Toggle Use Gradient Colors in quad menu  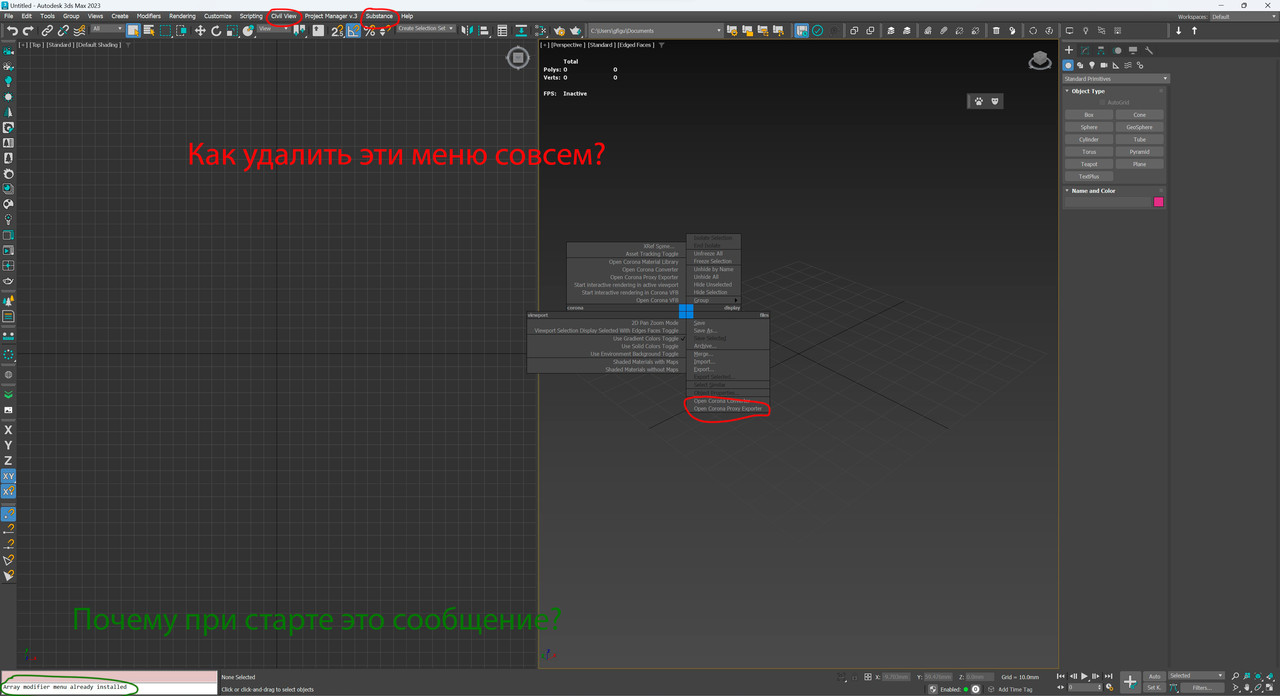648,338
